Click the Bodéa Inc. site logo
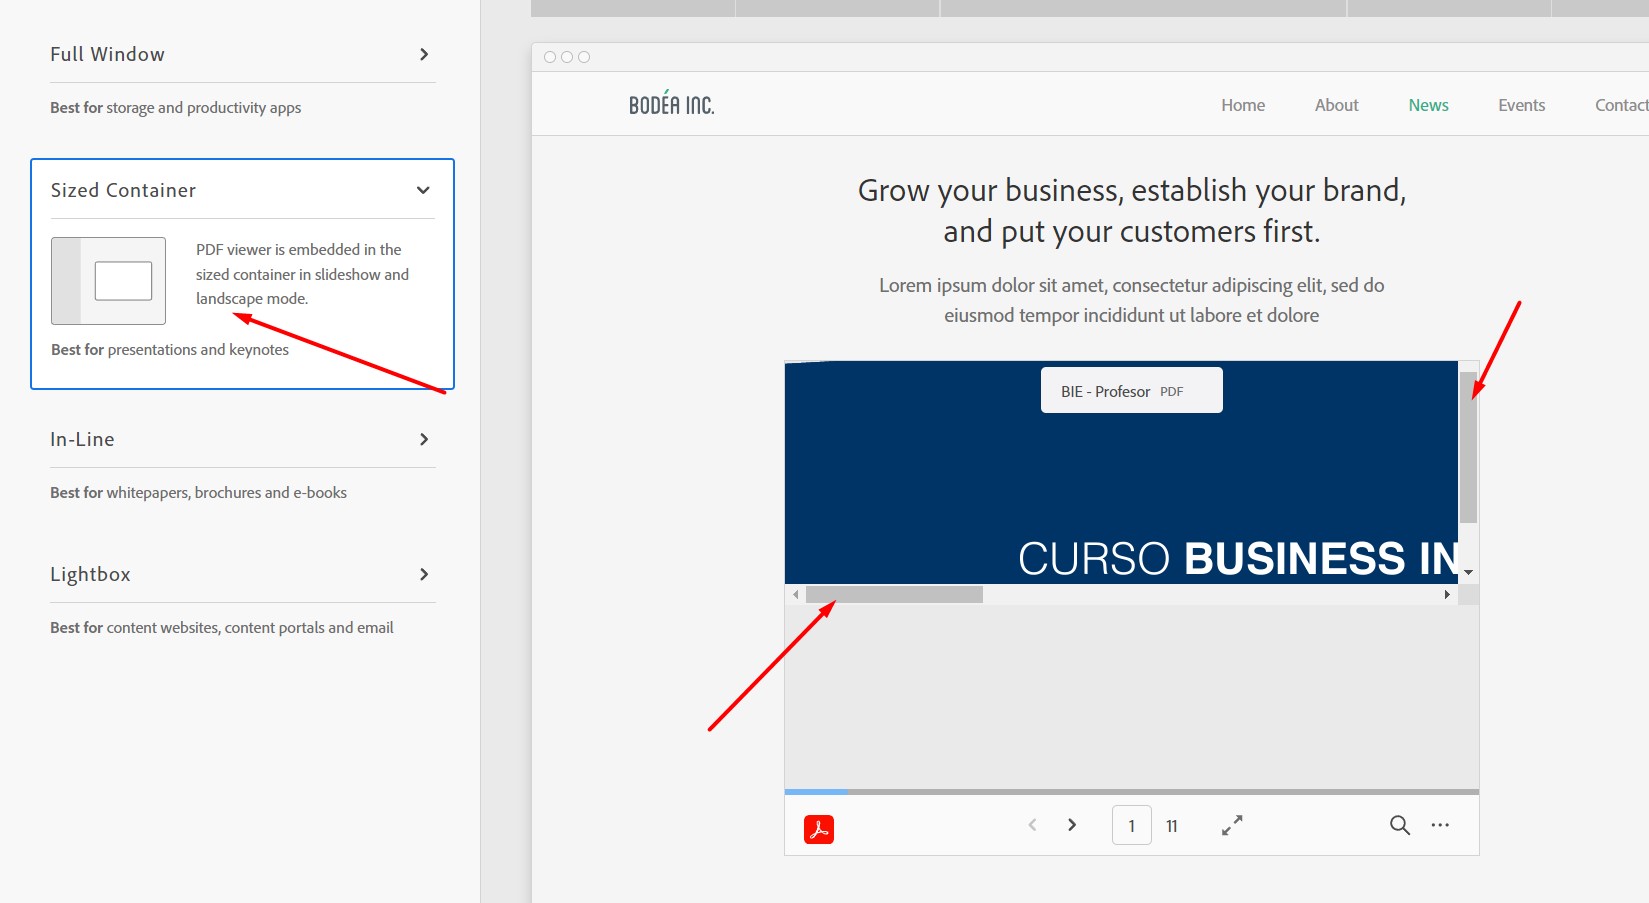Viewport: 1649px width, 903px height. click(x=671, y=103)
